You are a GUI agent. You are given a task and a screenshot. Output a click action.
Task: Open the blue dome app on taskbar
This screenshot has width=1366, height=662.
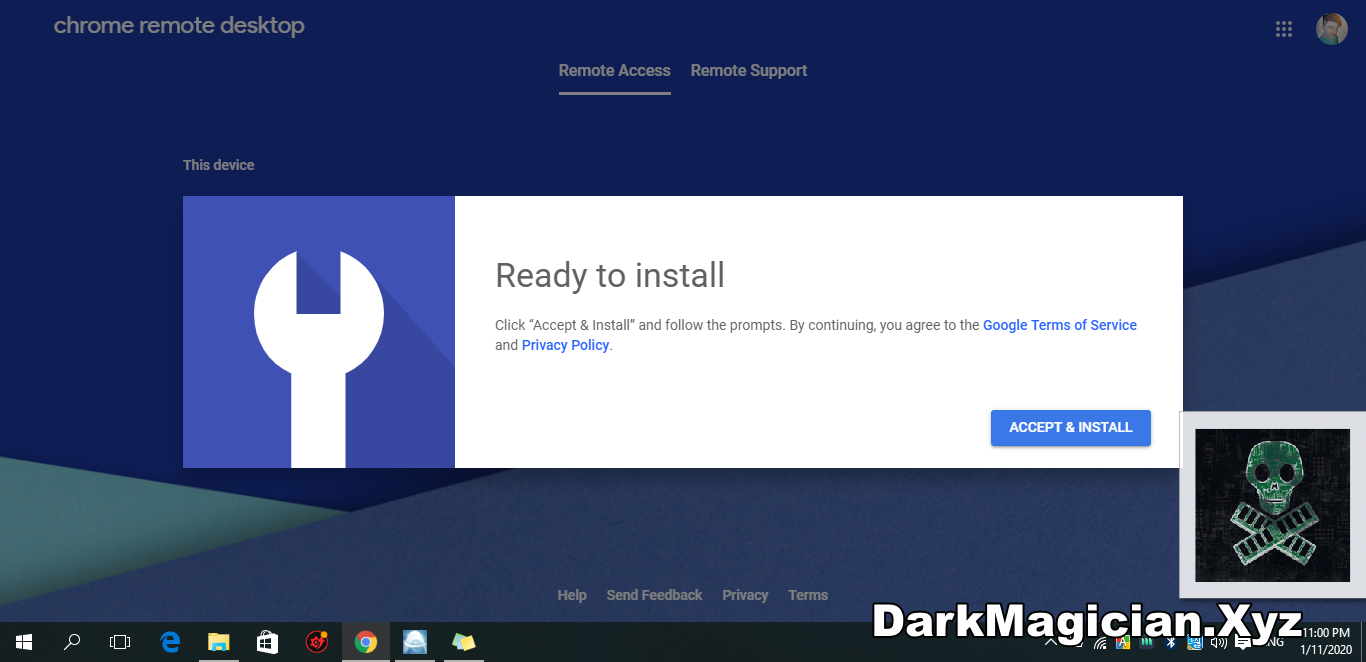point(415,642)
